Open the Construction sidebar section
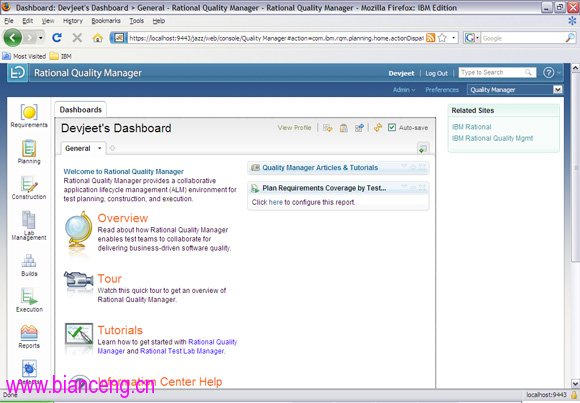Image resolution: width=580 pixels, height=403 pixels. pos(29,188)
